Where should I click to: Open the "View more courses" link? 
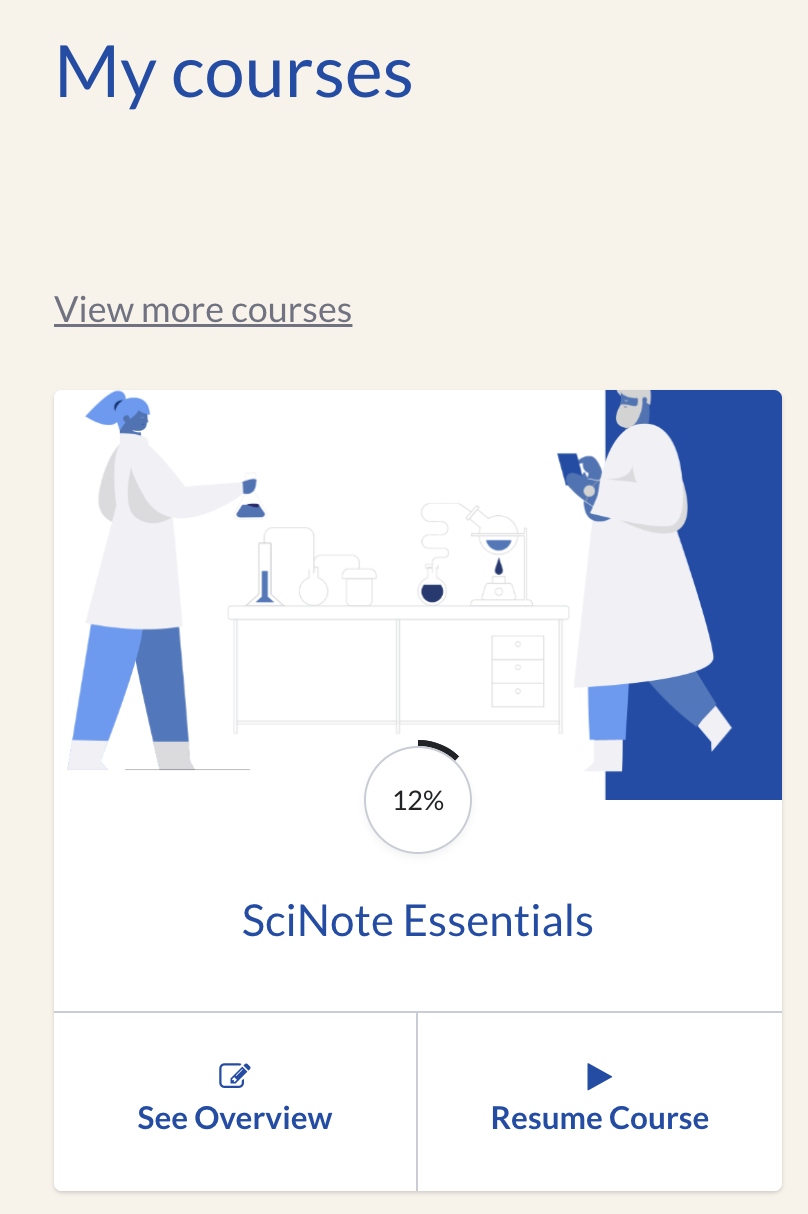tap(203, 310)
